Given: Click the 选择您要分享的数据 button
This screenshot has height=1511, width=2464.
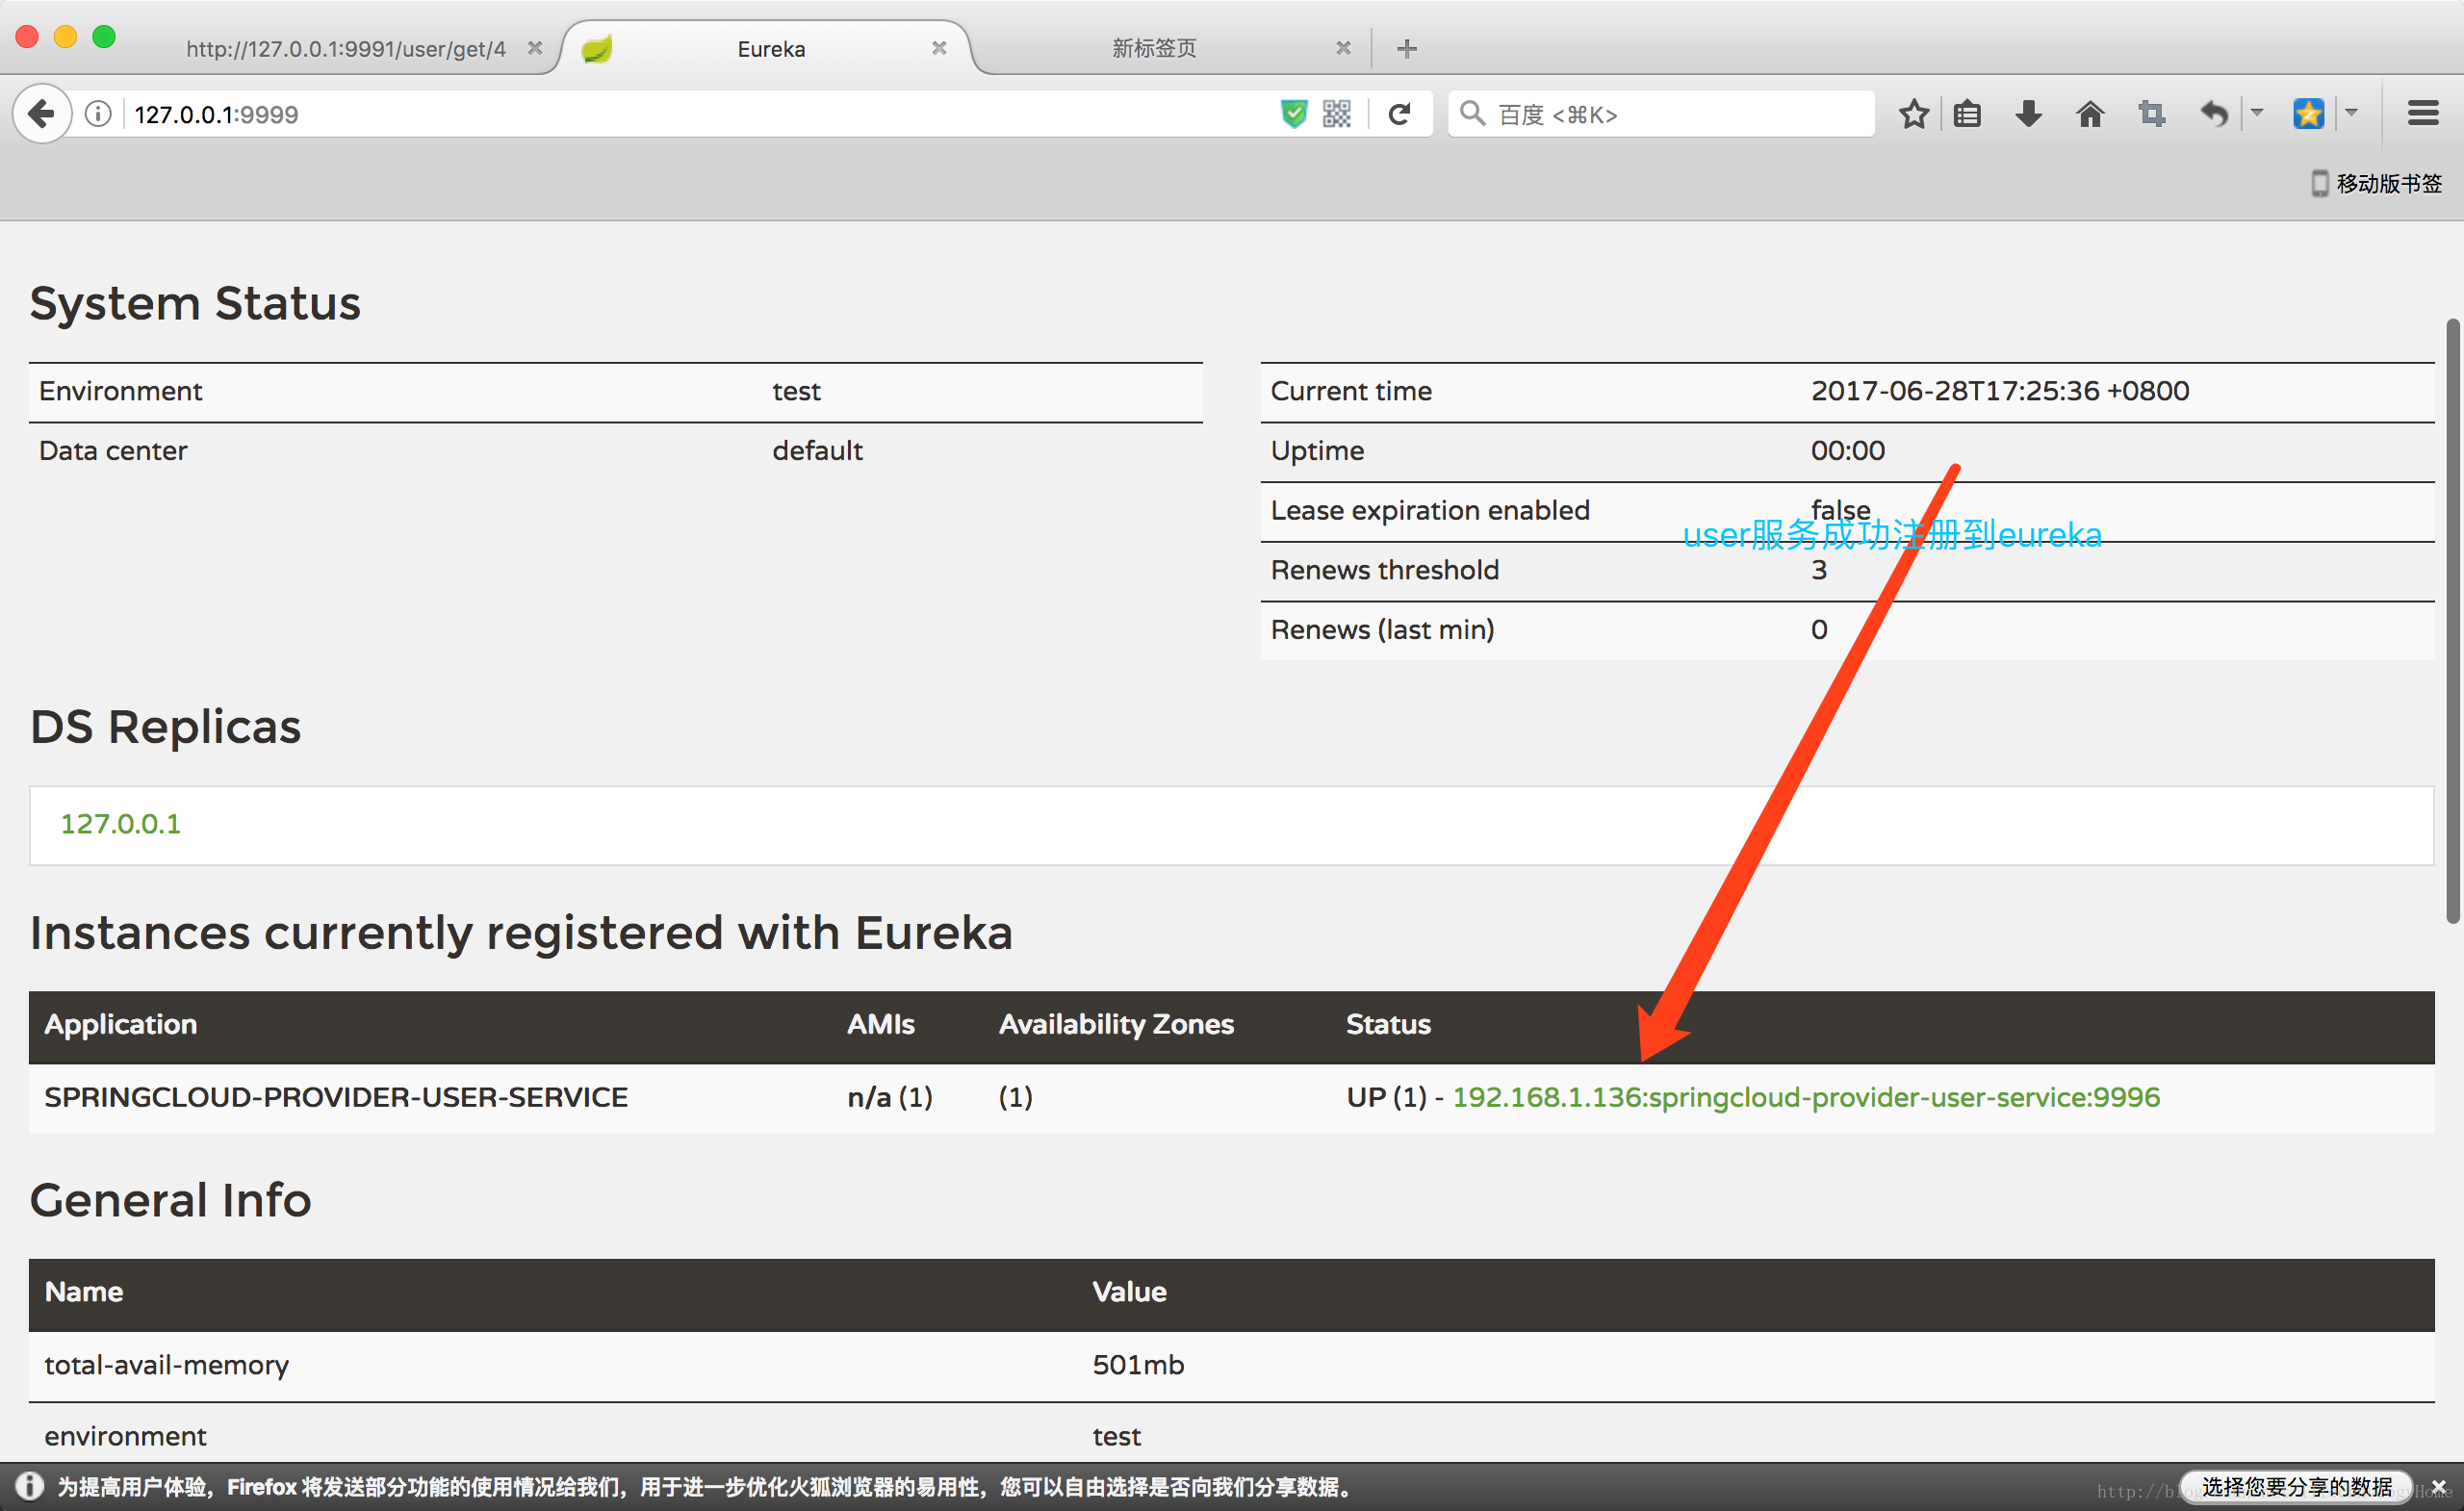Looking at the screenshot, I should point(2296,1487).
